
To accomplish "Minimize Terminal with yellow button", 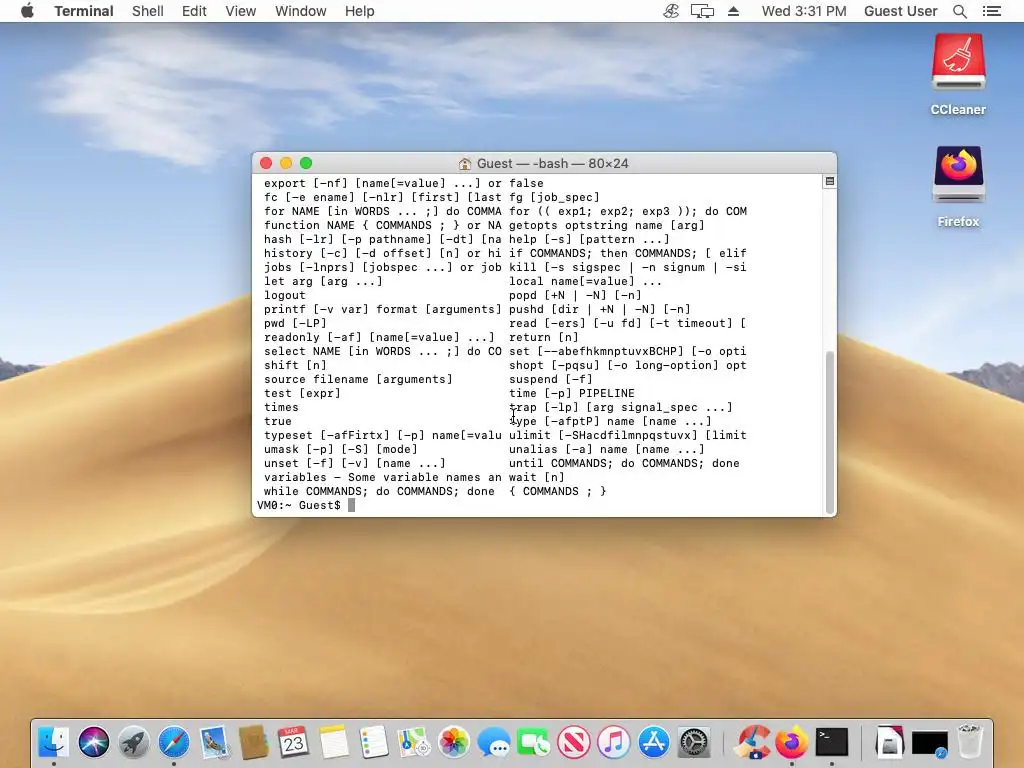I will click(286, 163).
